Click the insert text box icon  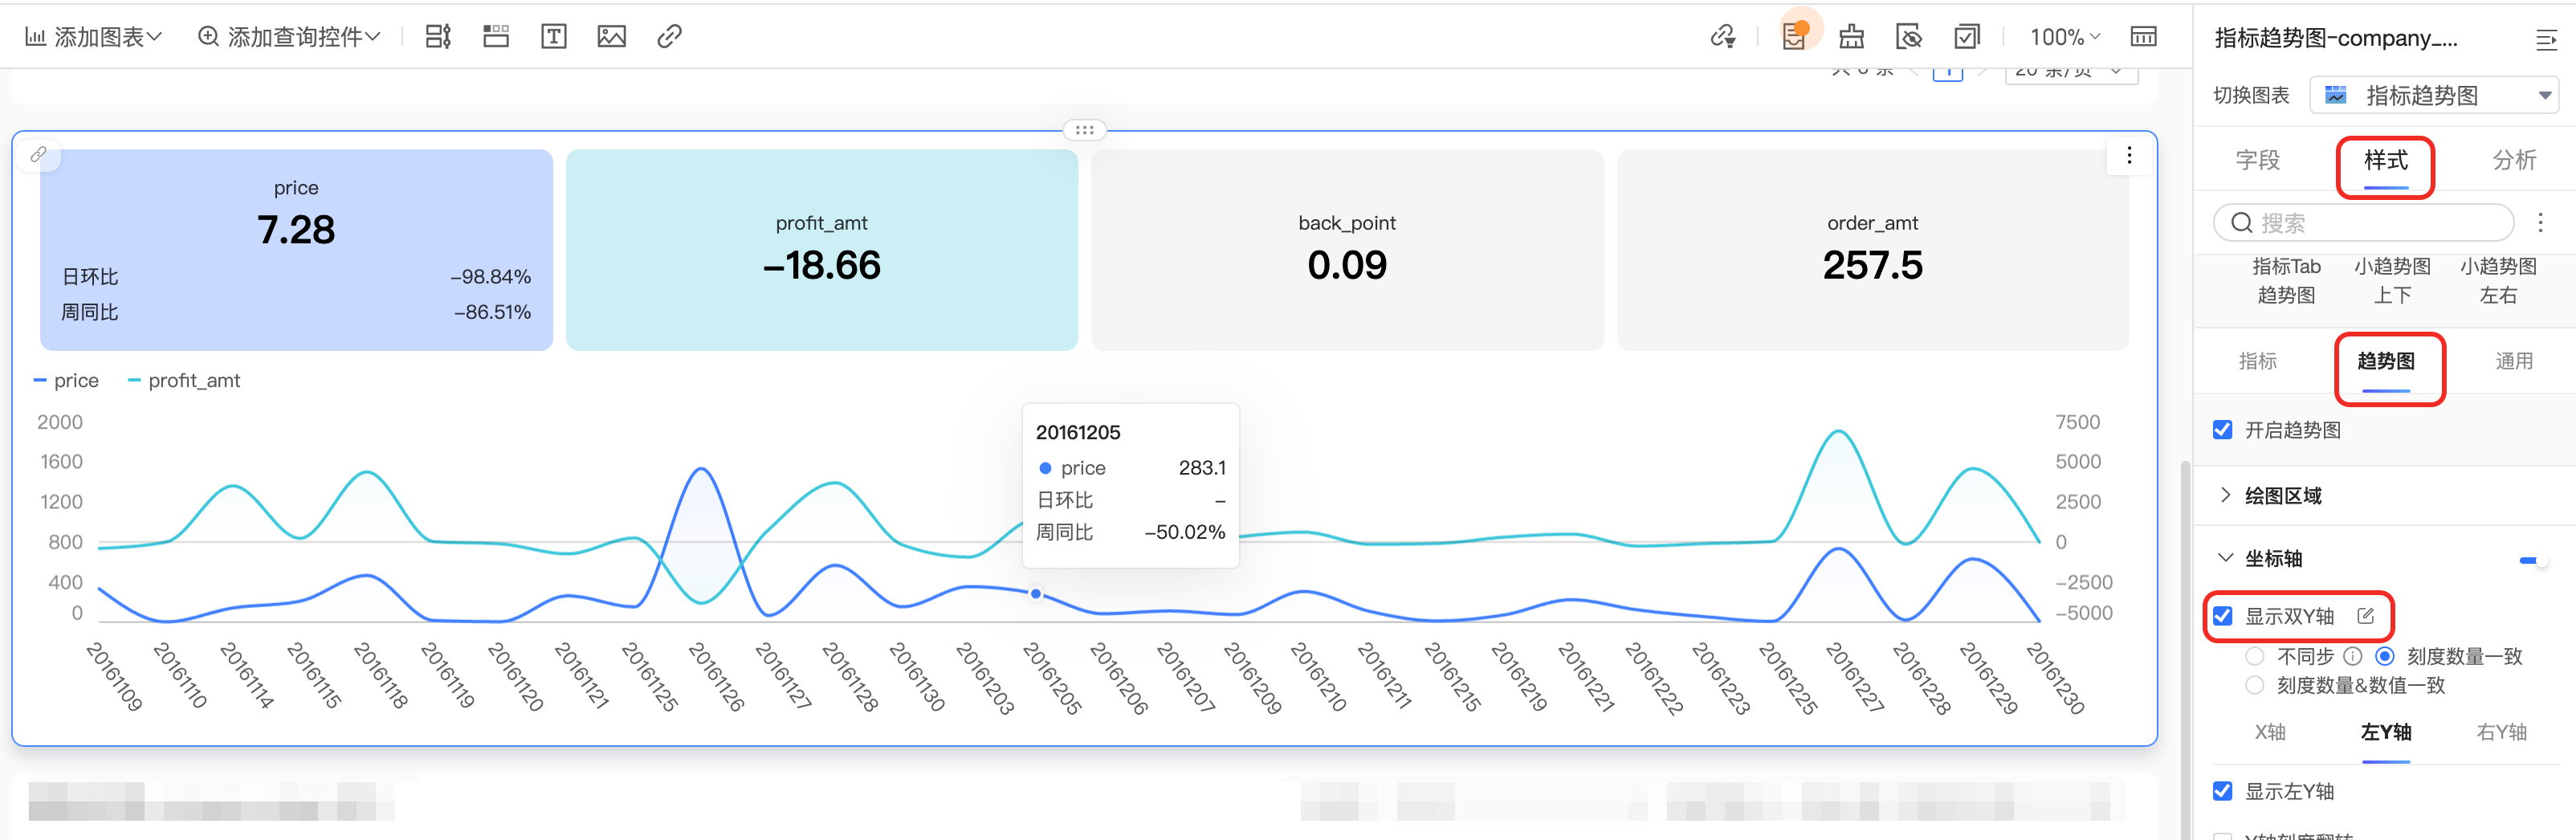[553, 37]
